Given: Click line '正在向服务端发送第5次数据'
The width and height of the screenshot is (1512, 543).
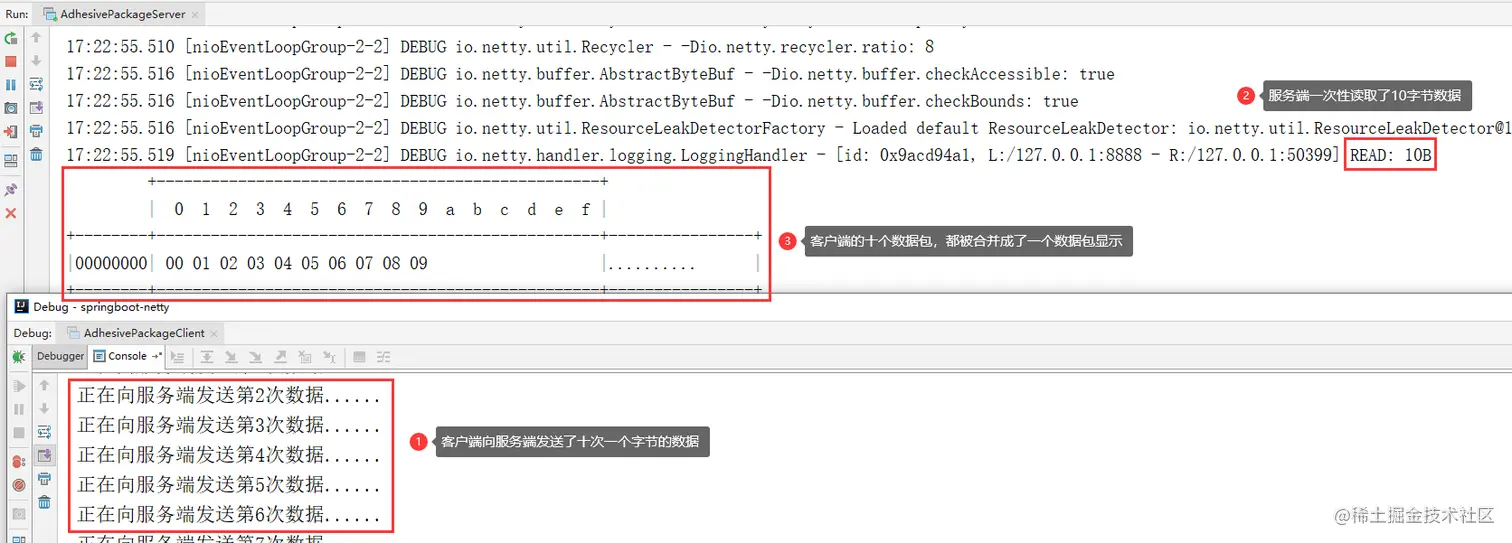Looking at the screenshot, I should pos(229,484).
